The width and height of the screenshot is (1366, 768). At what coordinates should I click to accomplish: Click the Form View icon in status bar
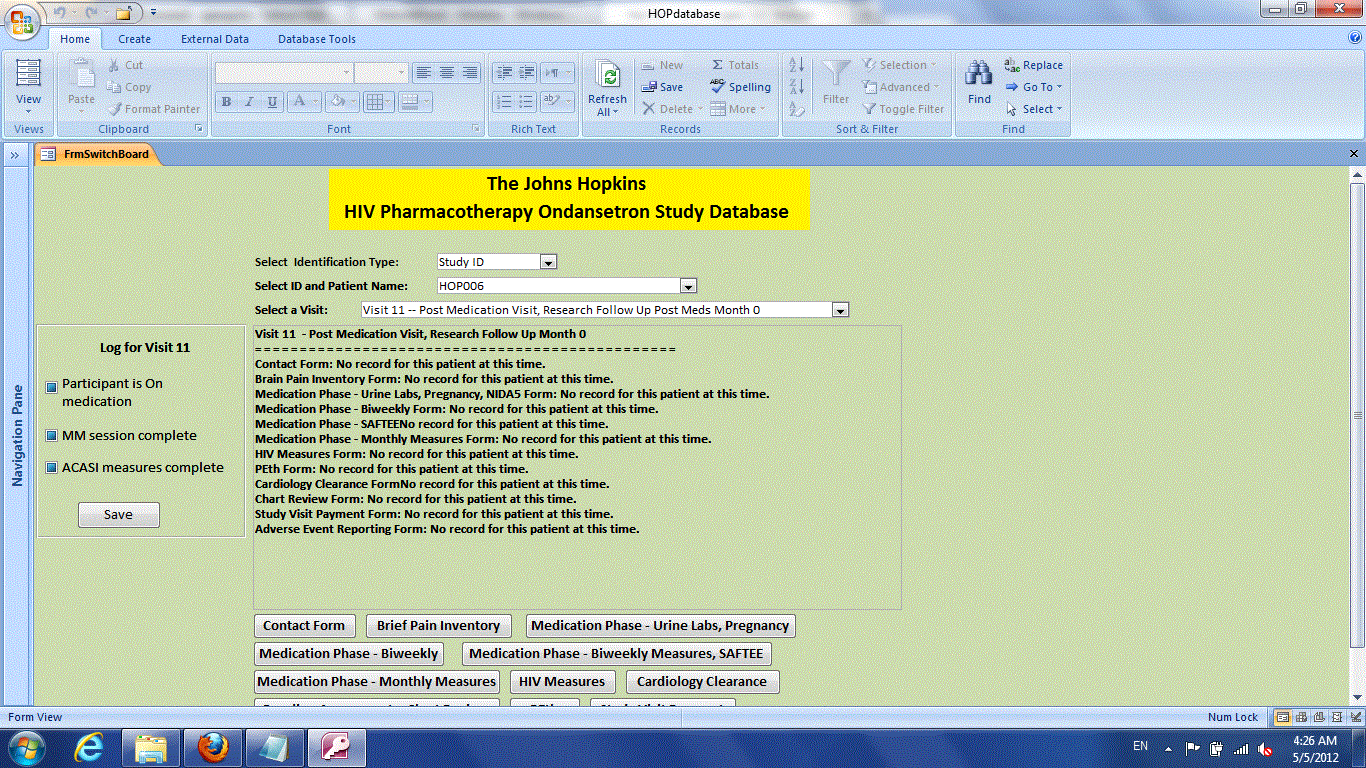tap(1283, 717)
